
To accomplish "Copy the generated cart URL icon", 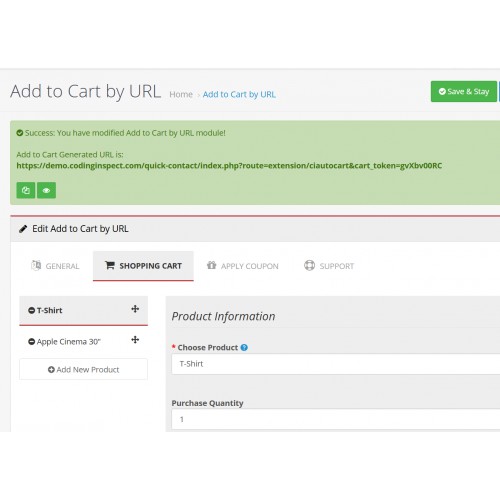I will click(x=26, y=190).
